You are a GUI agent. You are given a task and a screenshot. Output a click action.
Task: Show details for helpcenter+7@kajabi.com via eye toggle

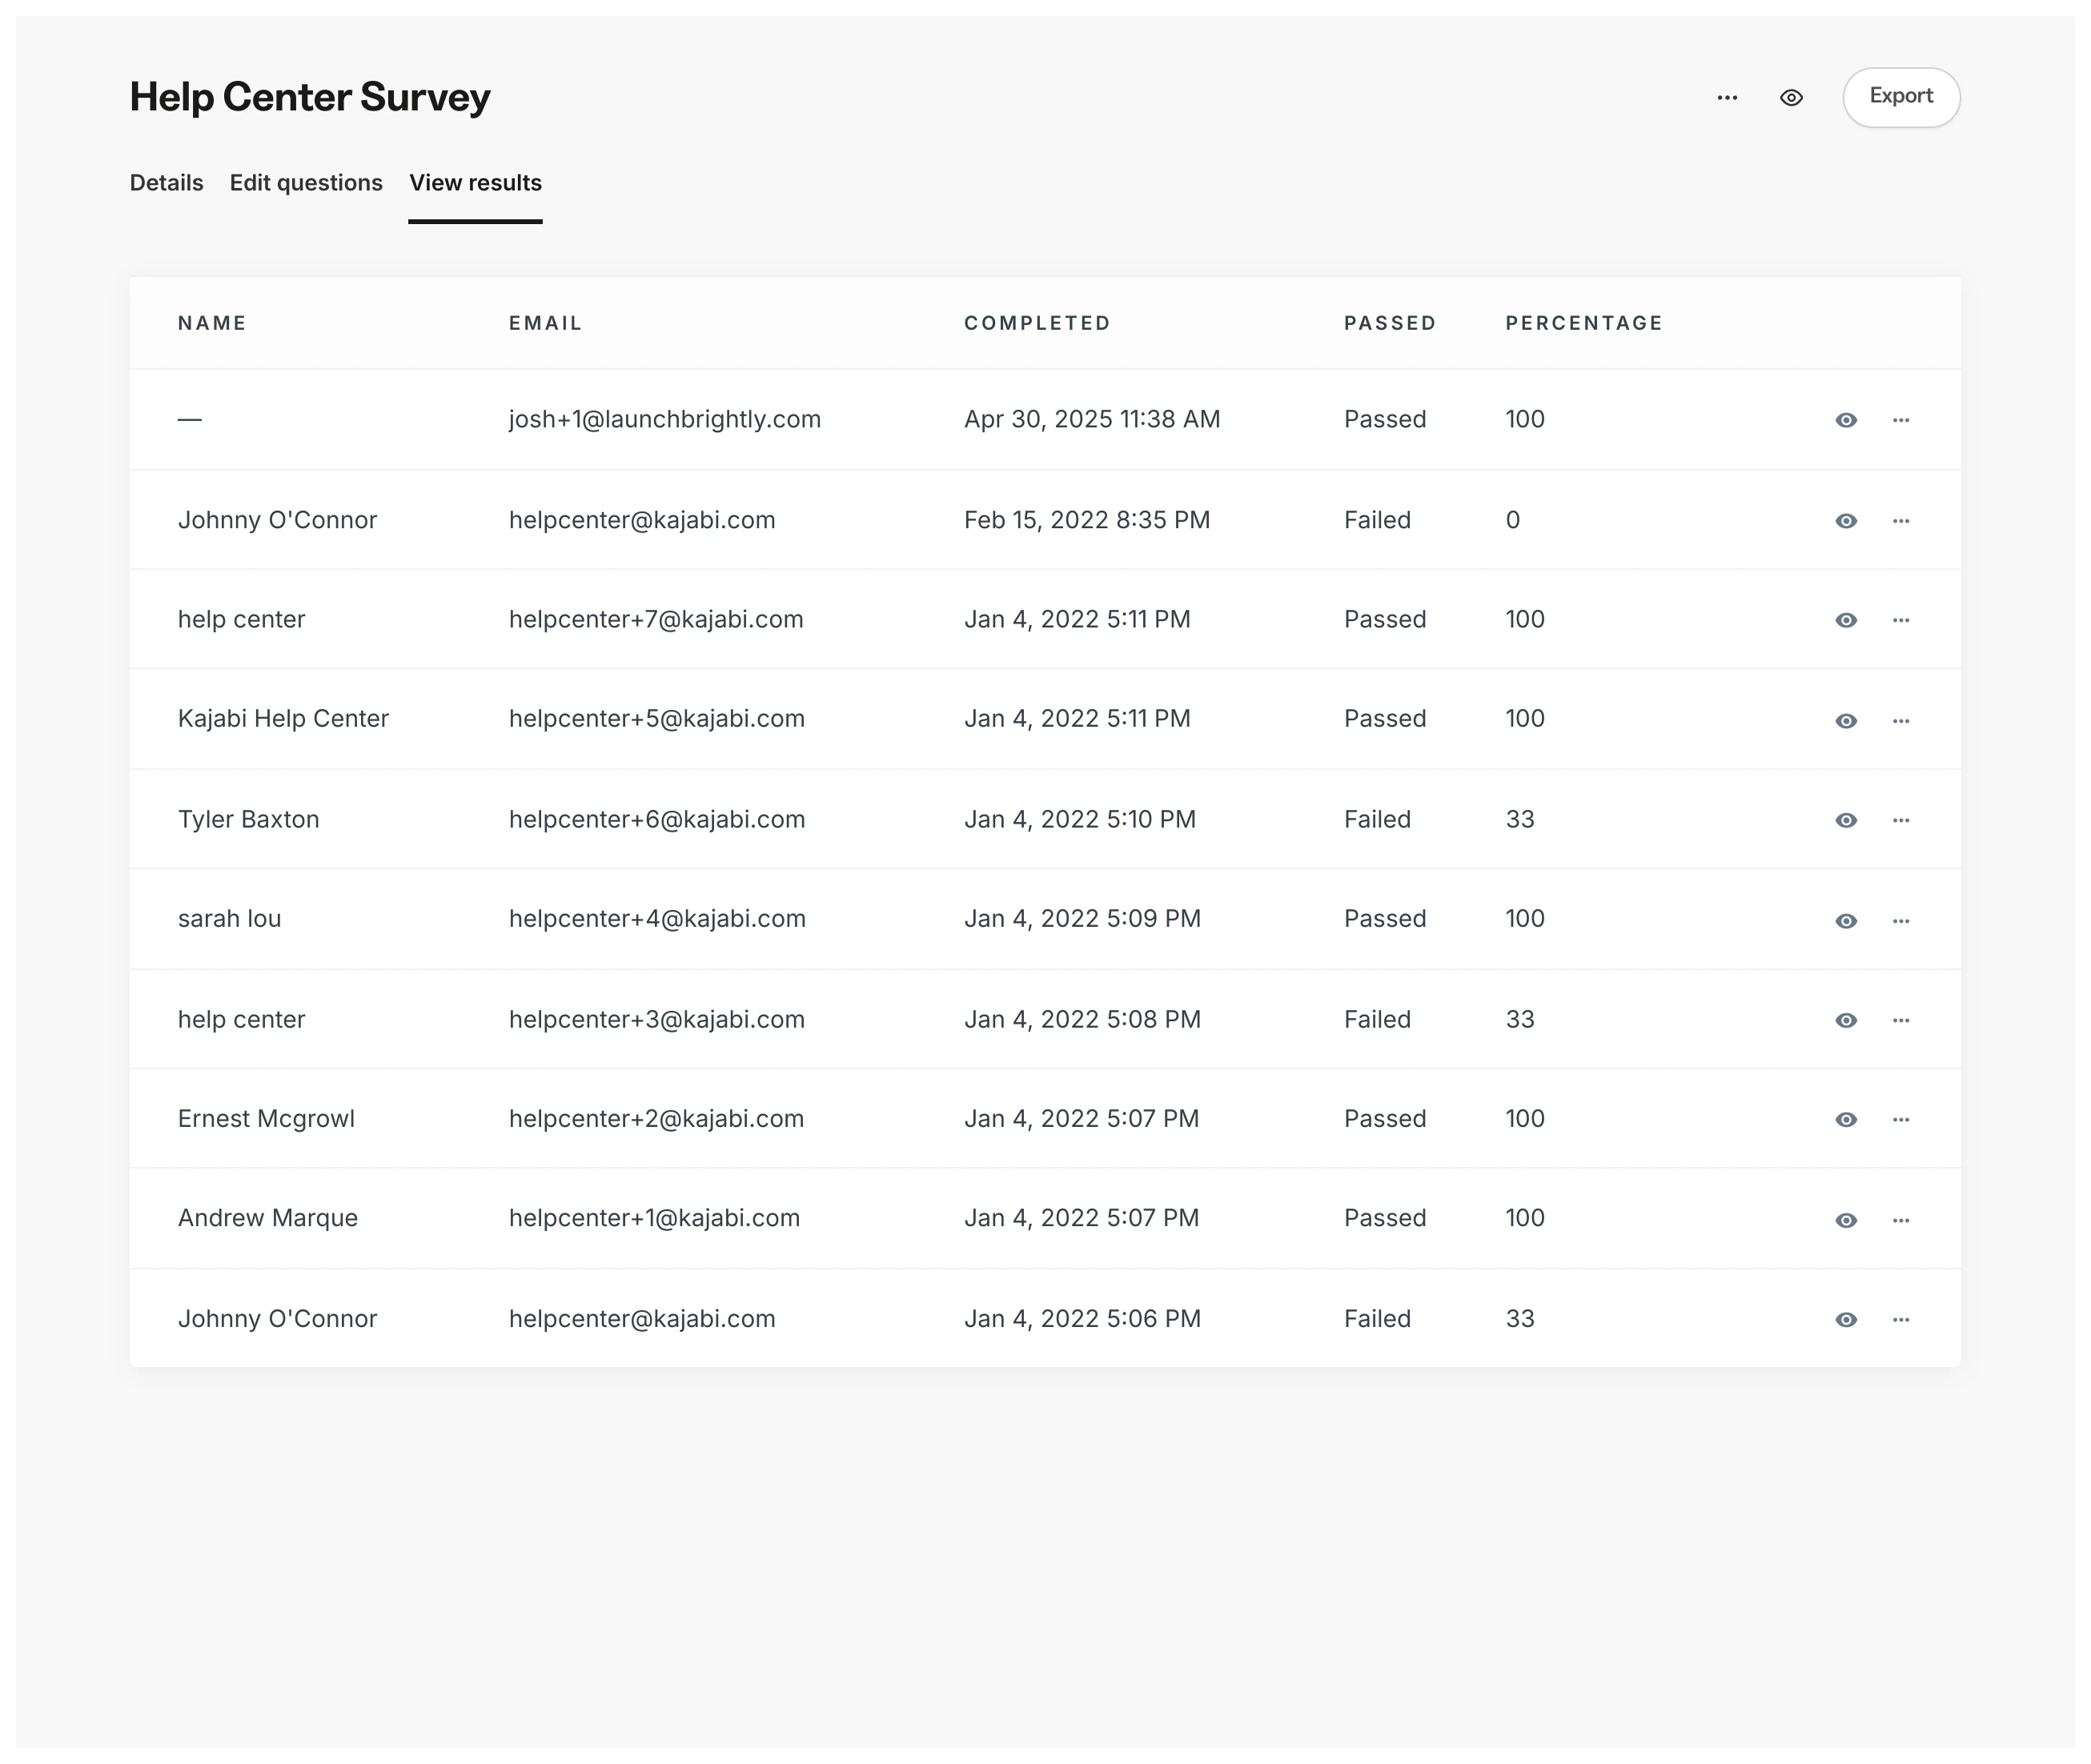[1846, 619]
